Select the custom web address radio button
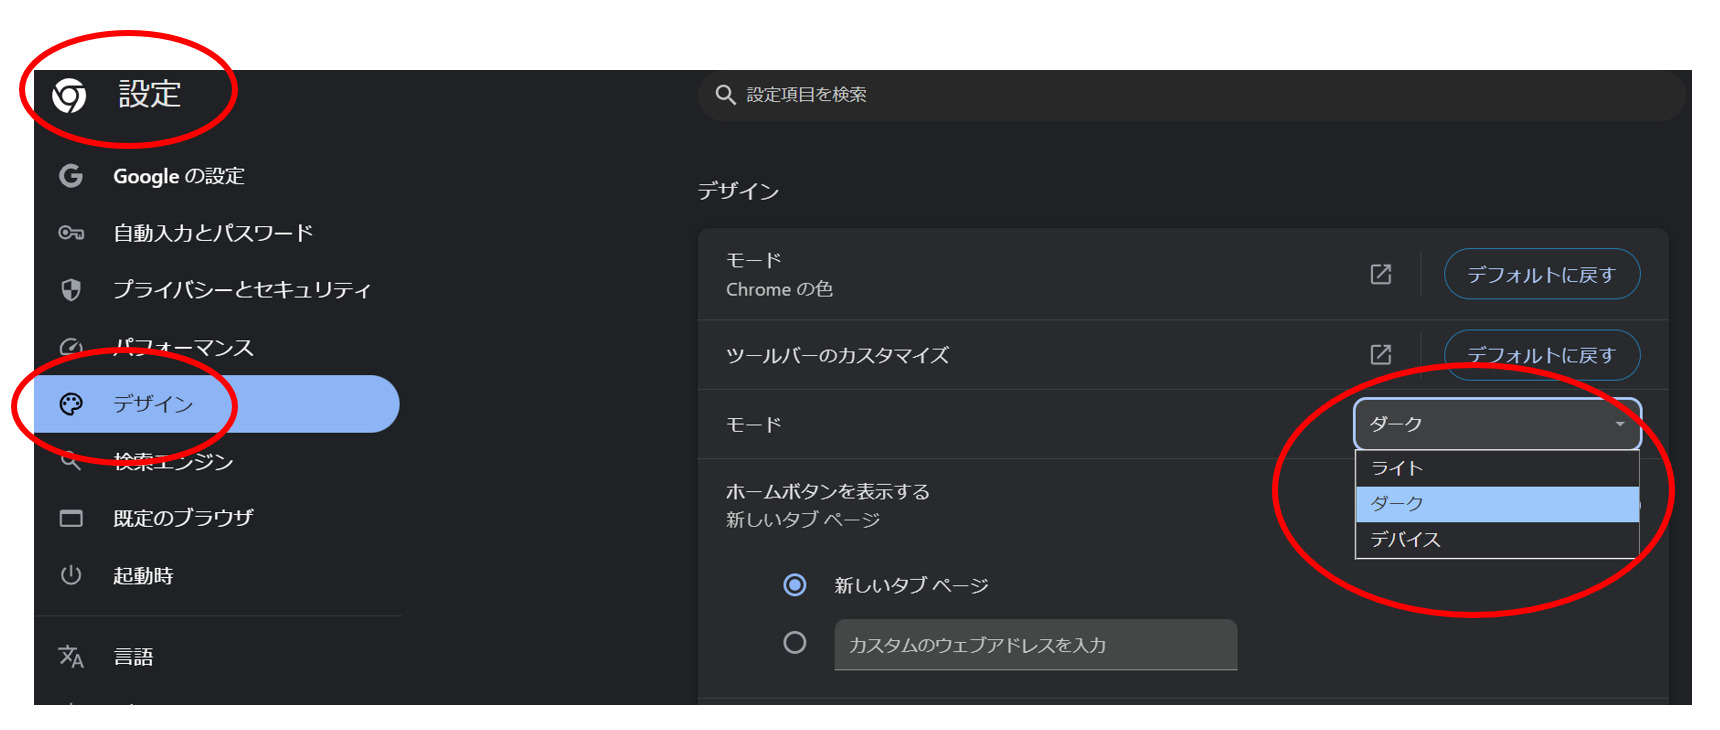This screenshot has height=730, width=1720. [795, 643]
